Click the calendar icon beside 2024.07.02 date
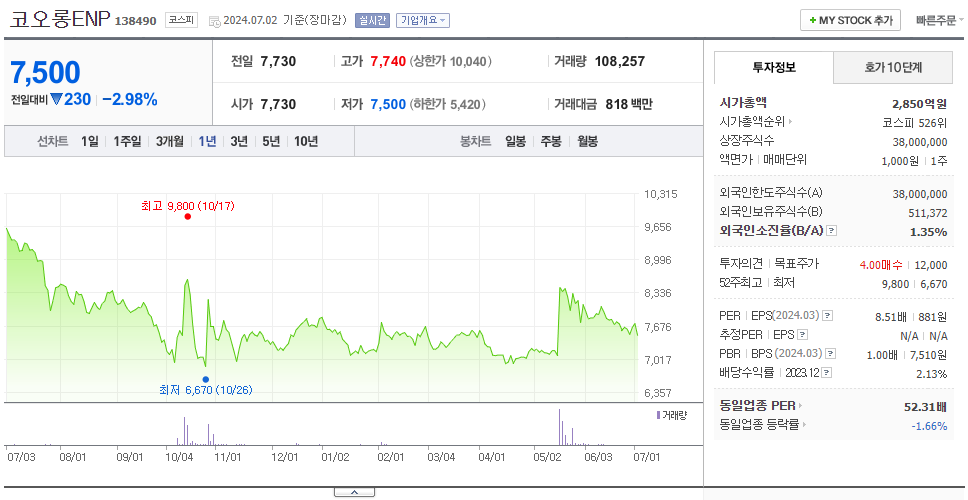 (x=214, y=21)
